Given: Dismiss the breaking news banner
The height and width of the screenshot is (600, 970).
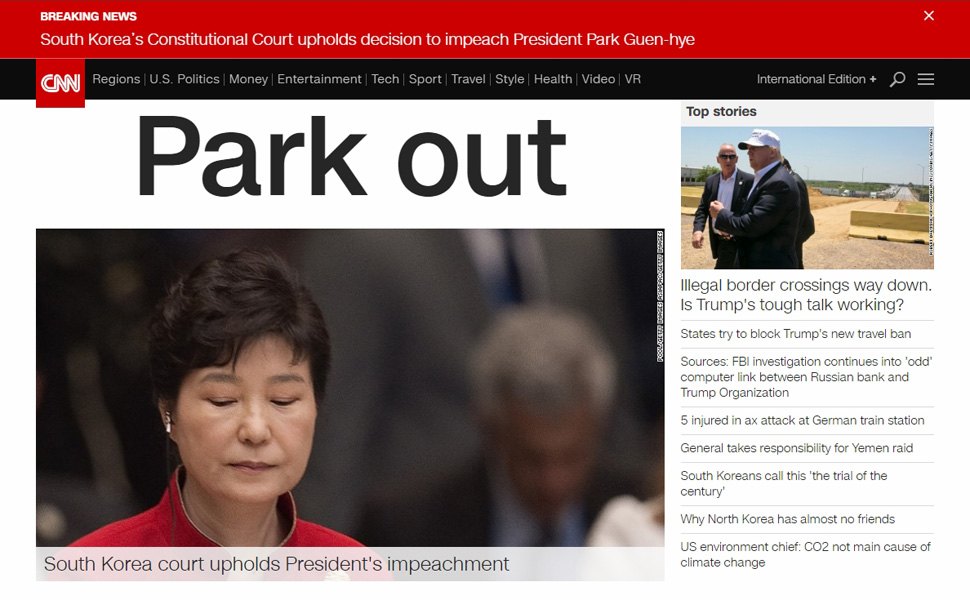Looking at the screenshot, I should (929, 15).
